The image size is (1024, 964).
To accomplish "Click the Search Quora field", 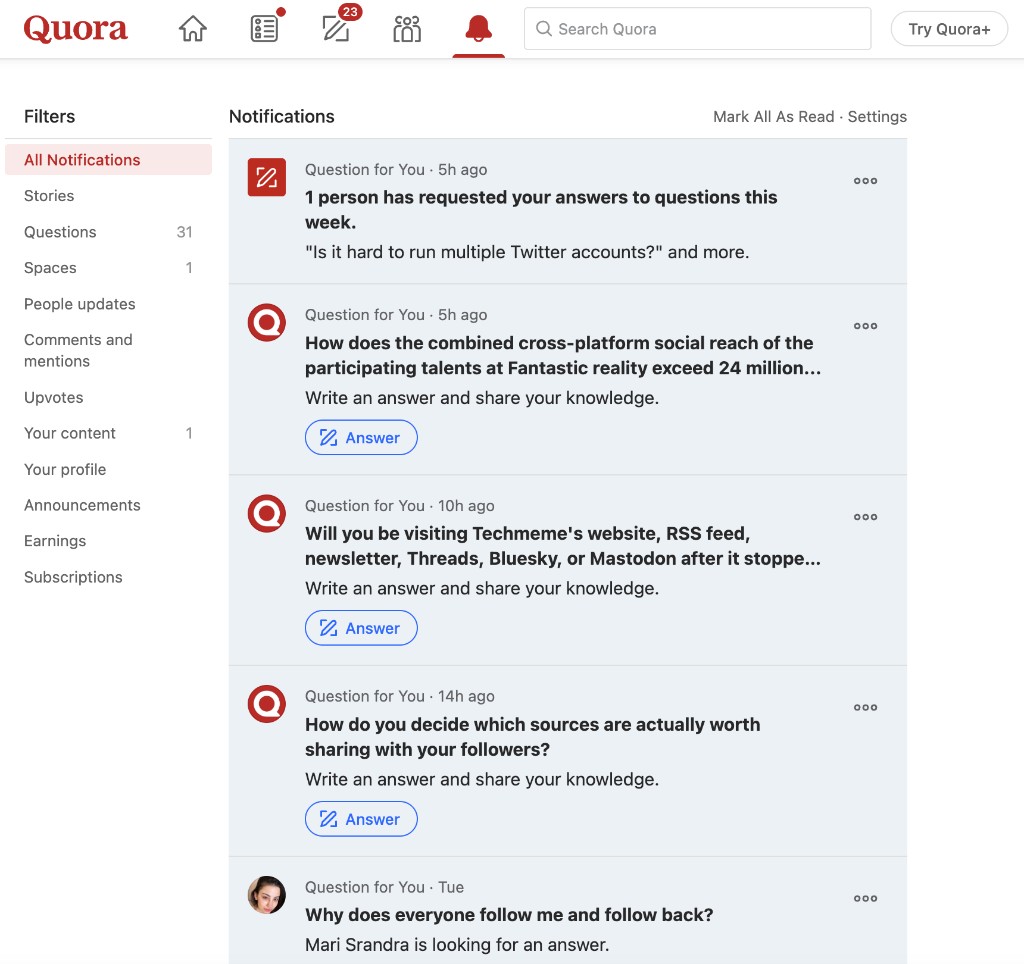I will (x=697, y=29).
